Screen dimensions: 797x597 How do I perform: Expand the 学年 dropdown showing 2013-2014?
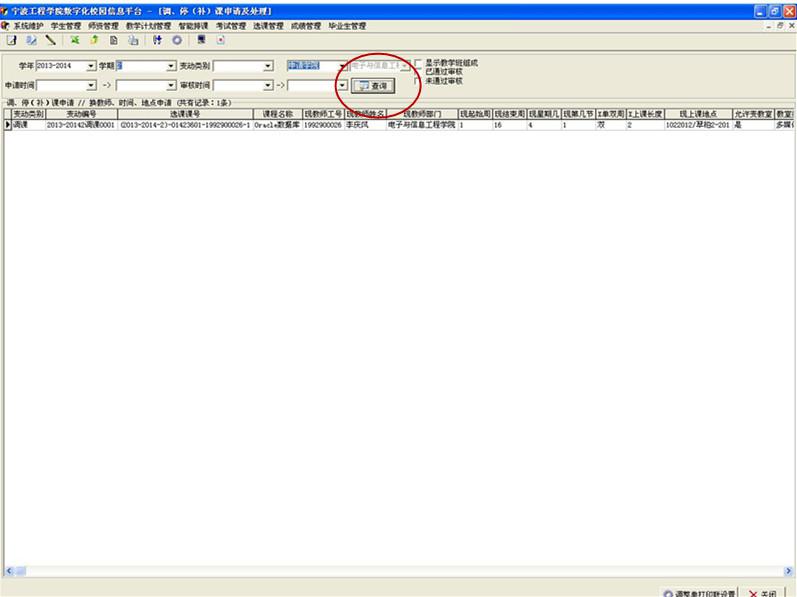91,66
